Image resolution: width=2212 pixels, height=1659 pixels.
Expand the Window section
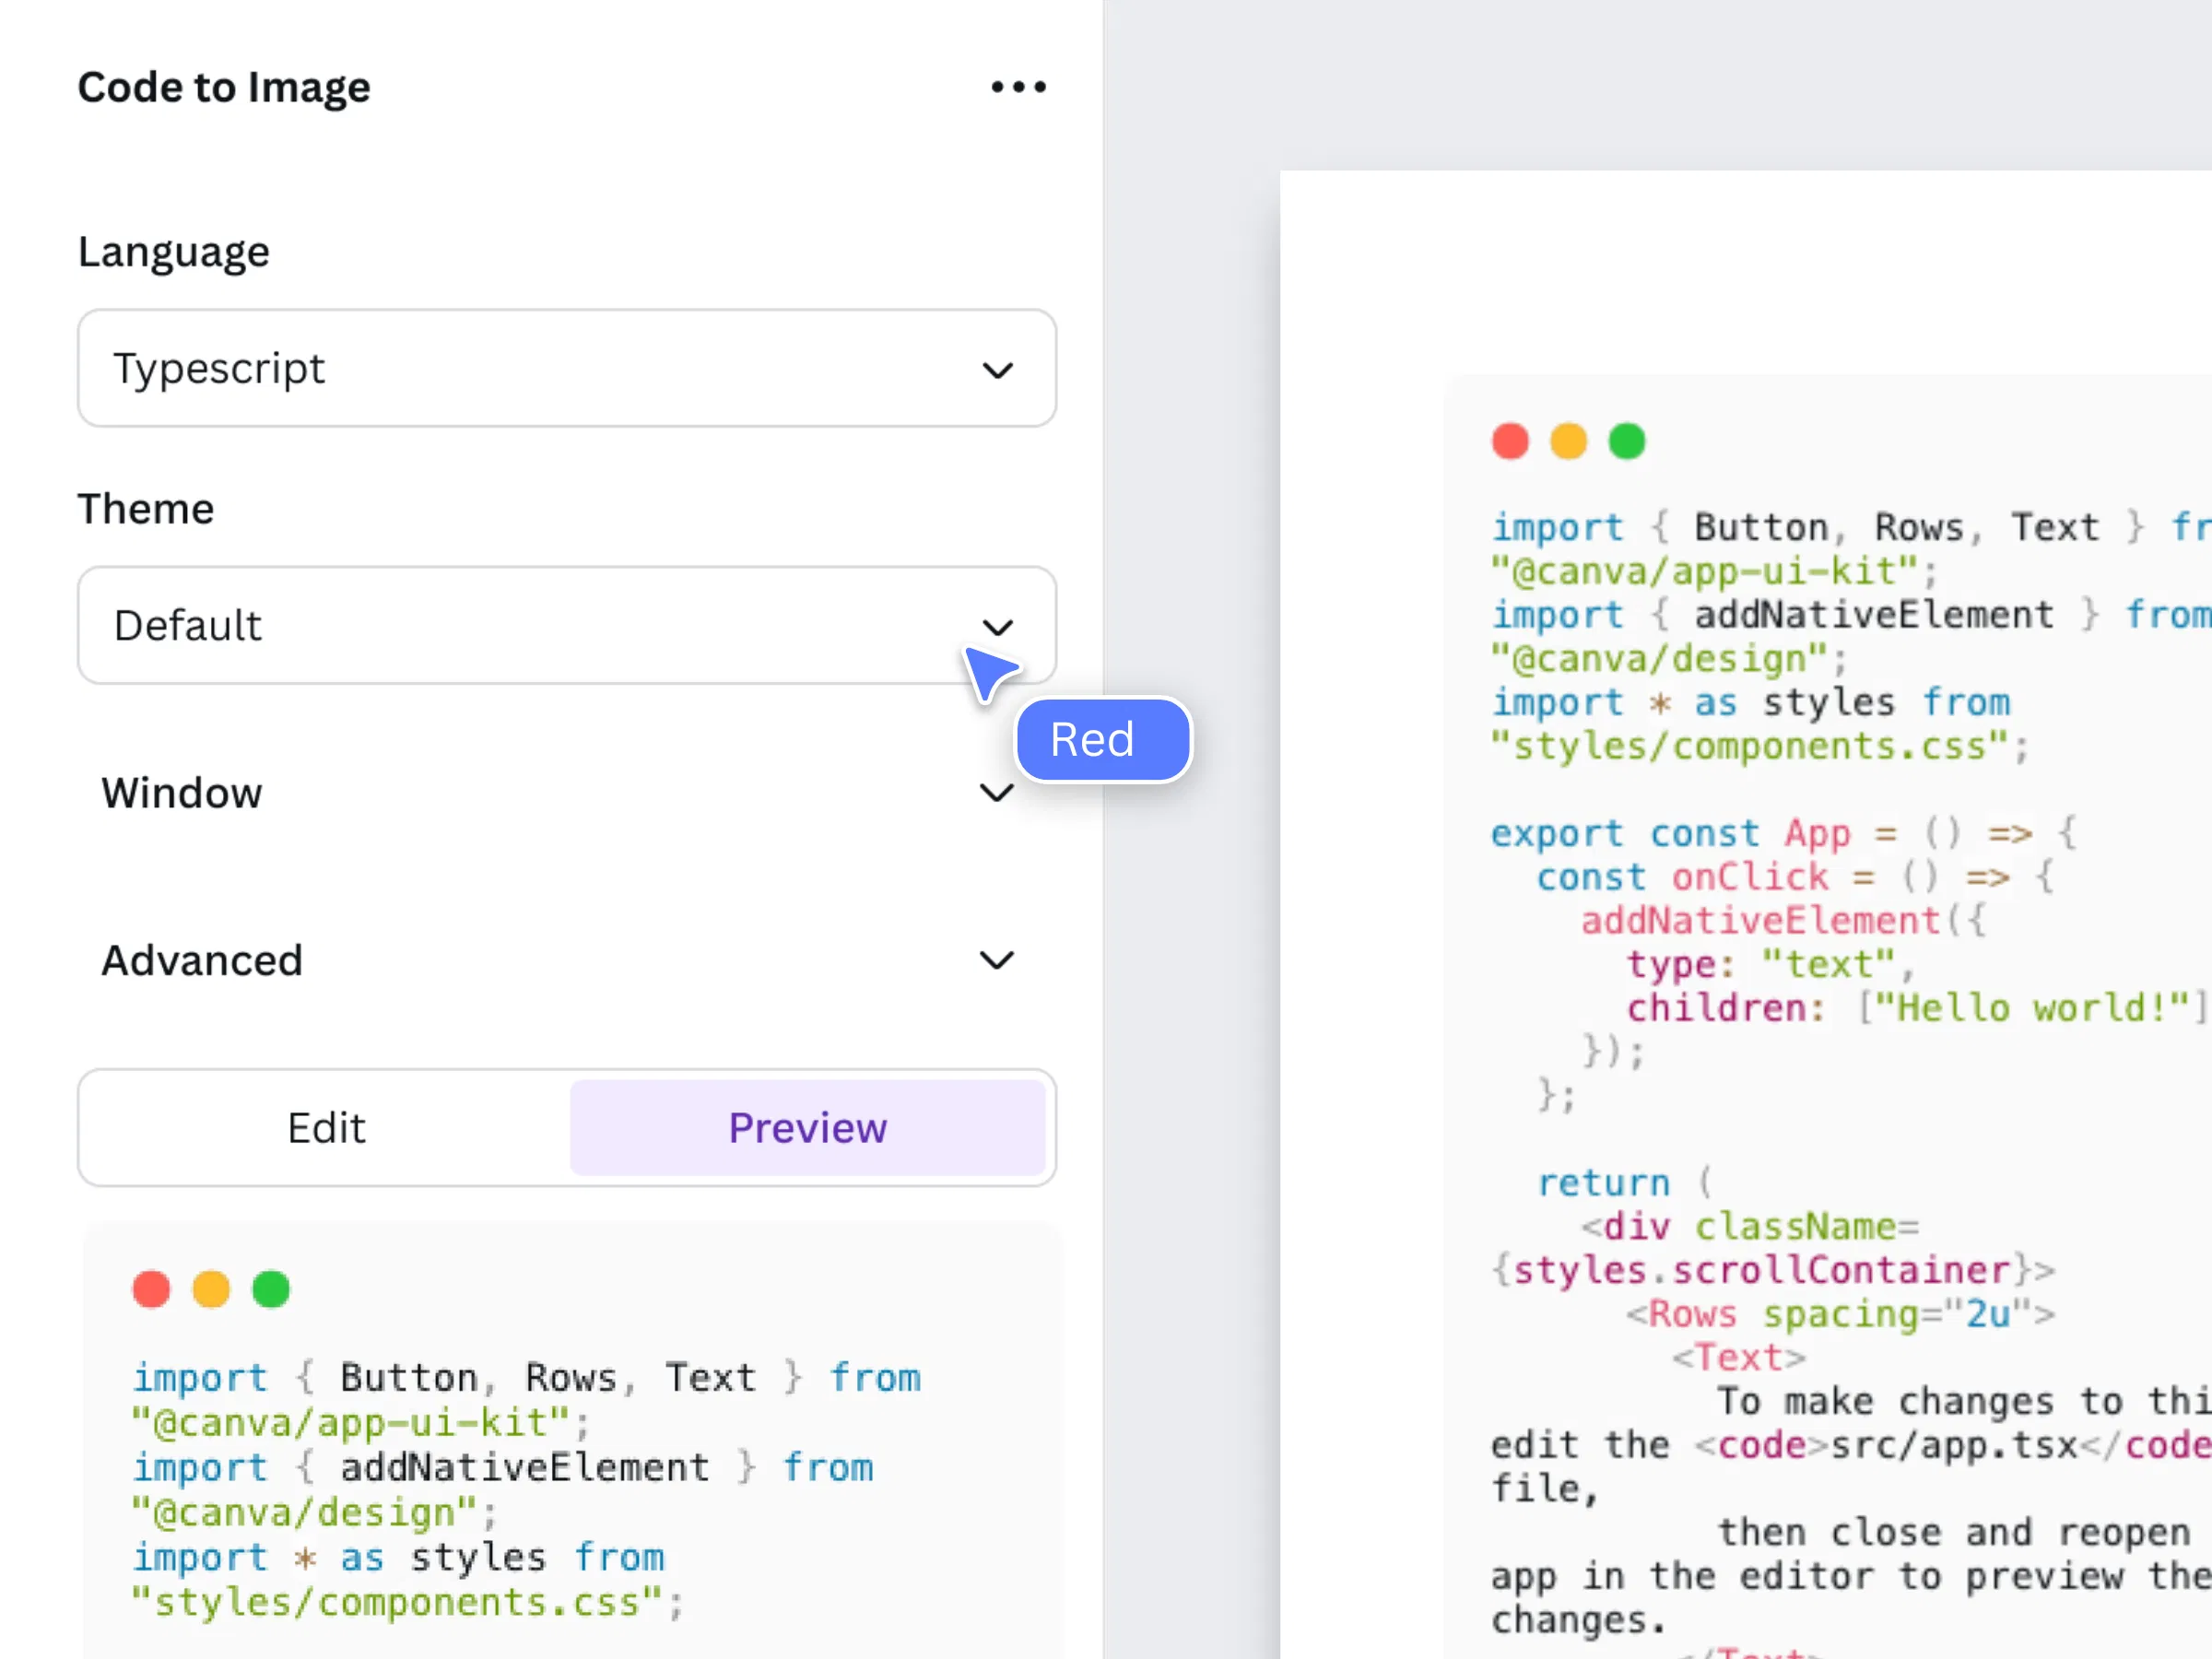coord(567,793)
